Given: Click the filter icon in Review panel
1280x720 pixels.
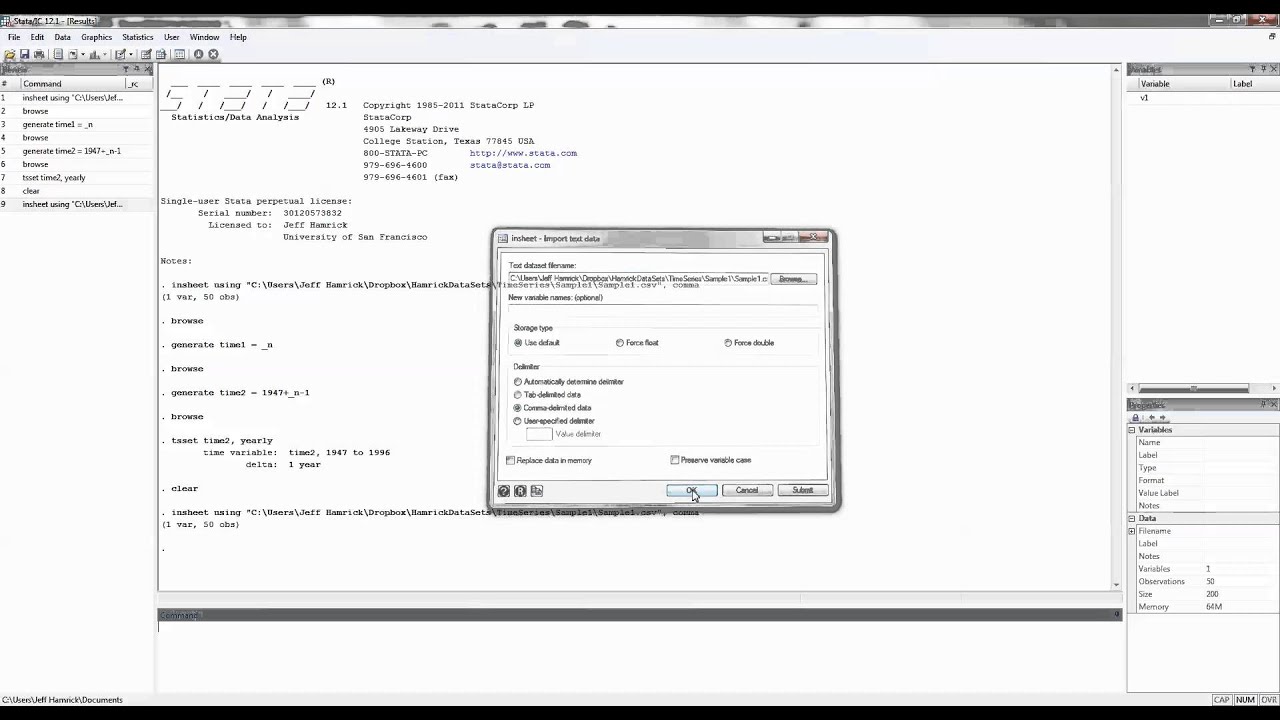Looking at the screenshot, I should click(x=126, y=69).
